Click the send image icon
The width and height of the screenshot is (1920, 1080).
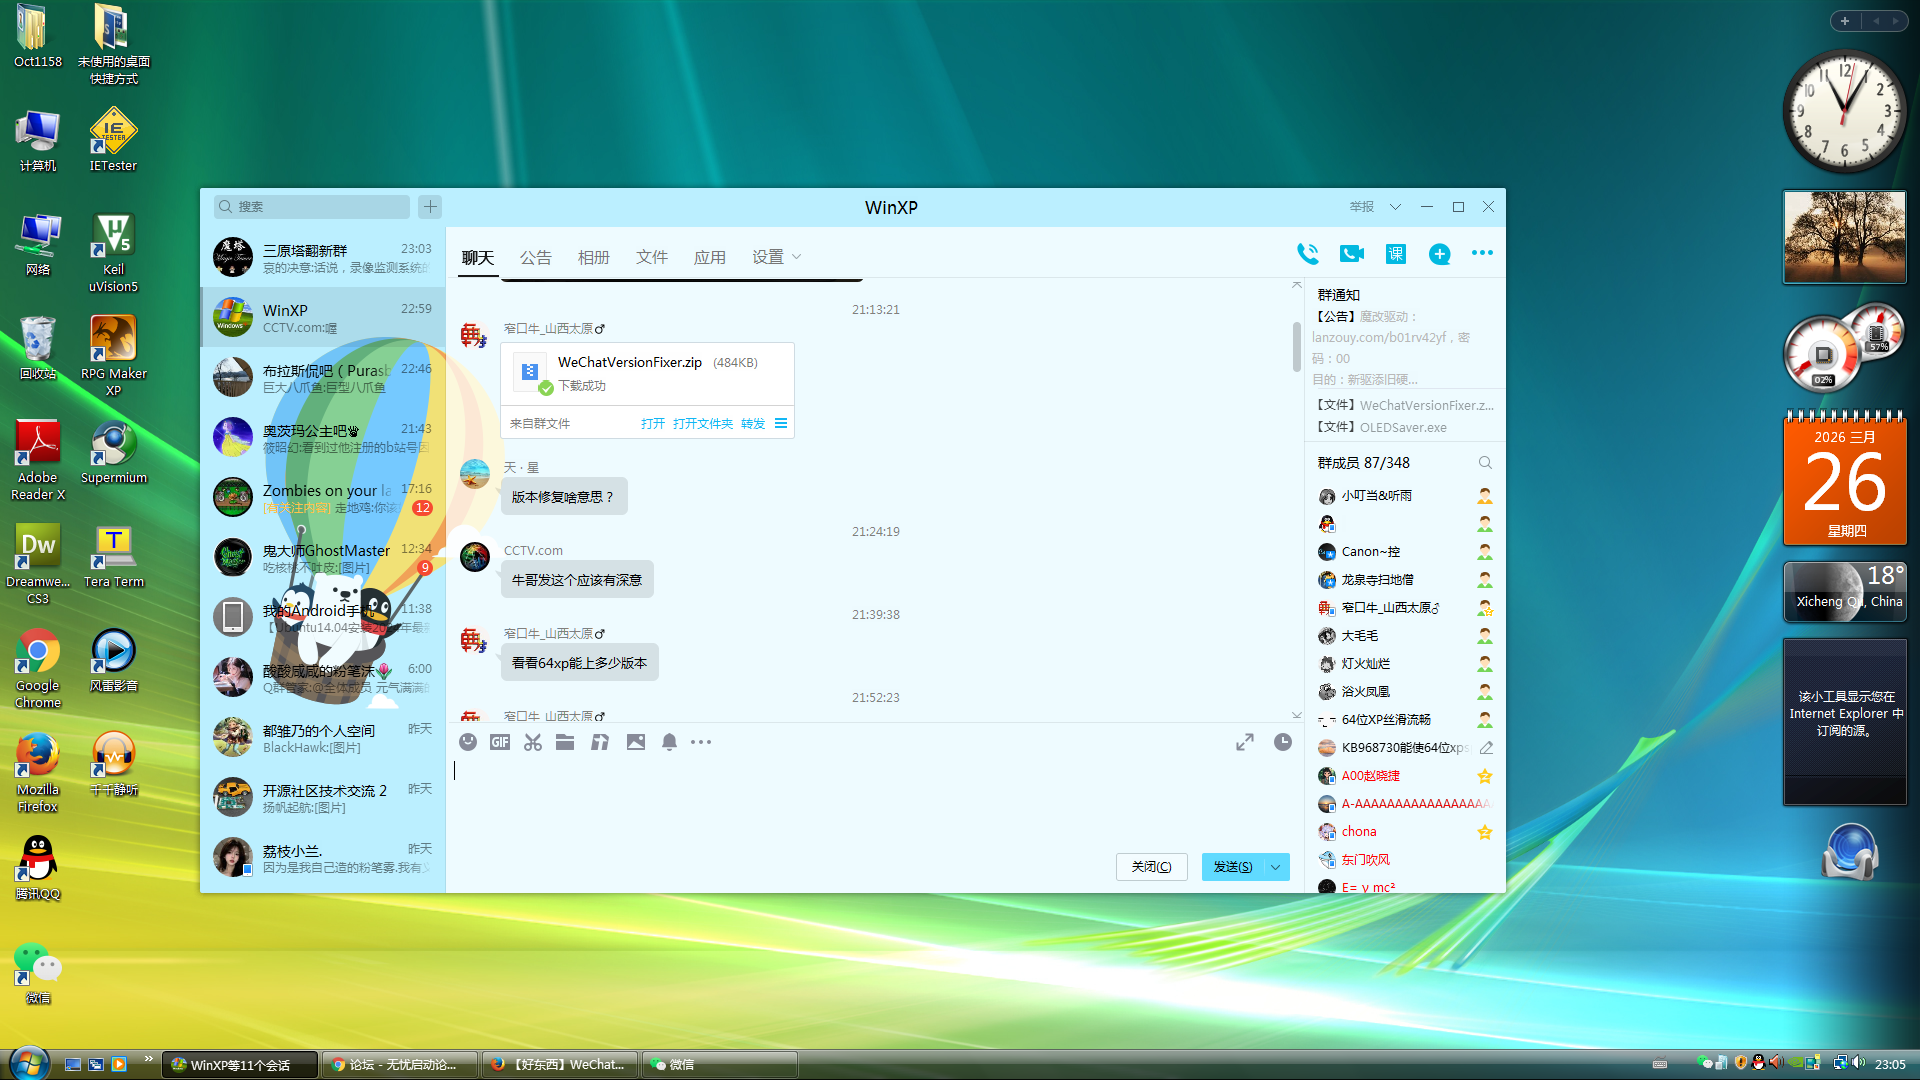pyautogui.click(x=636, y=742)
